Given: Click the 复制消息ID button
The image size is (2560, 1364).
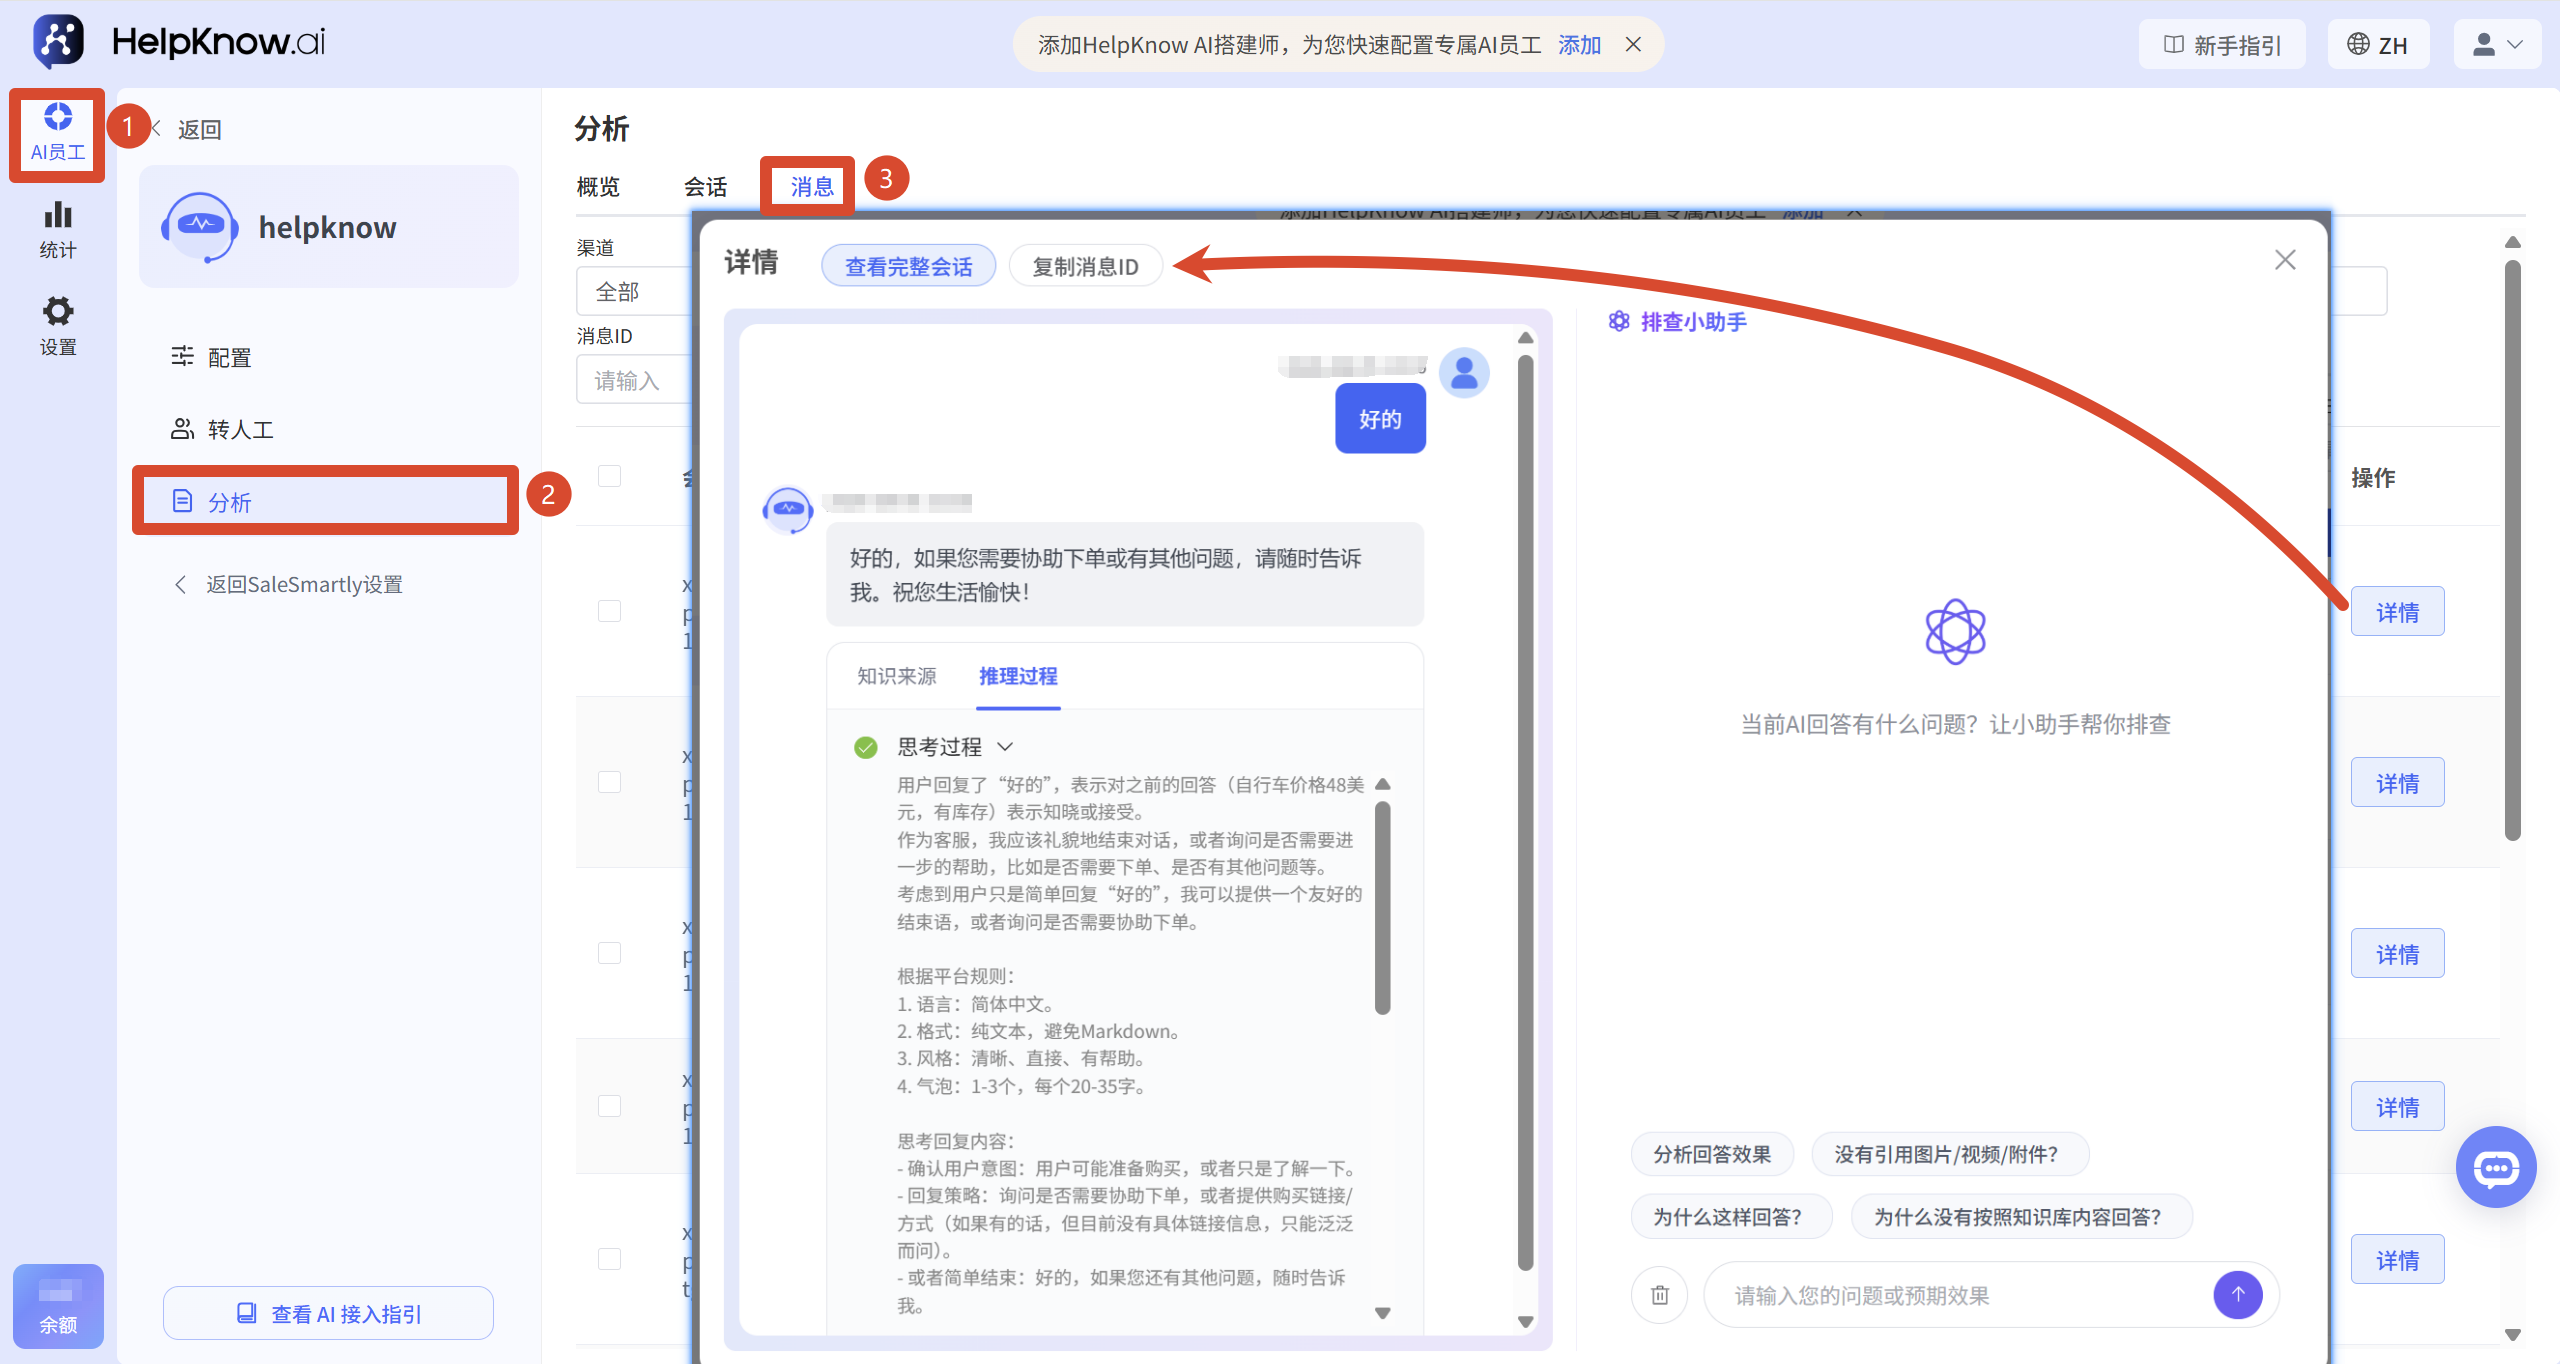Looking at the screenshot, I should pos(1086,266).
